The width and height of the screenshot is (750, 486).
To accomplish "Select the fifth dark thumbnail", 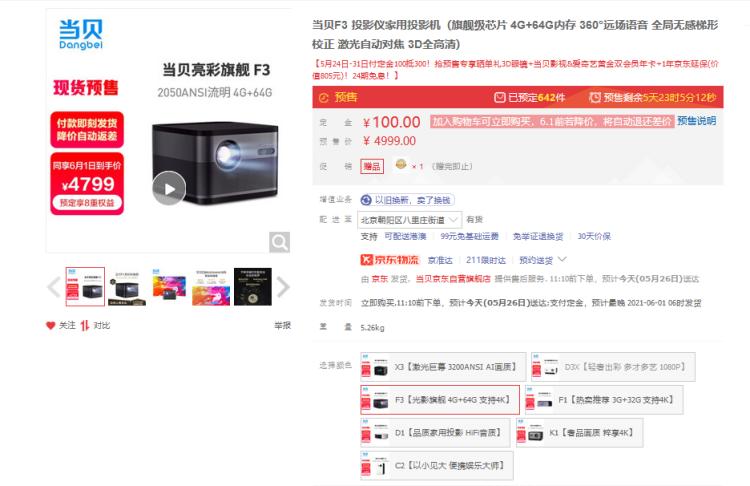I will point(253,287).
